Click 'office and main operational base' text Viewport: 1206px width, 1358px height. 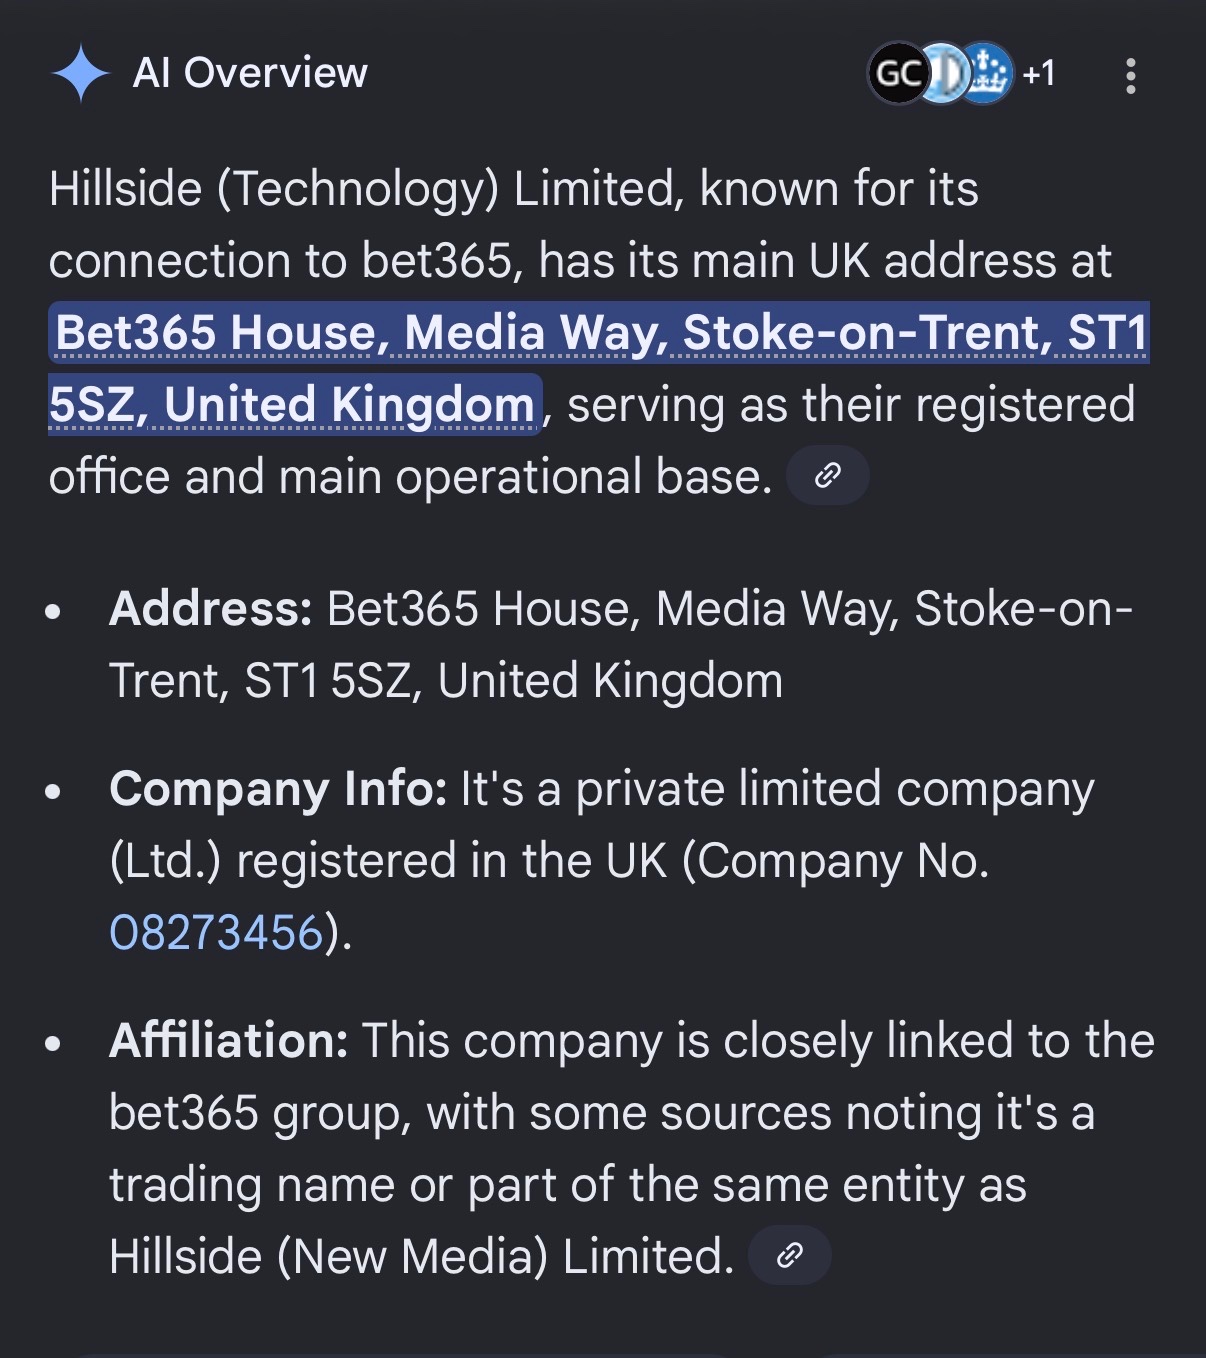point(410,477)
